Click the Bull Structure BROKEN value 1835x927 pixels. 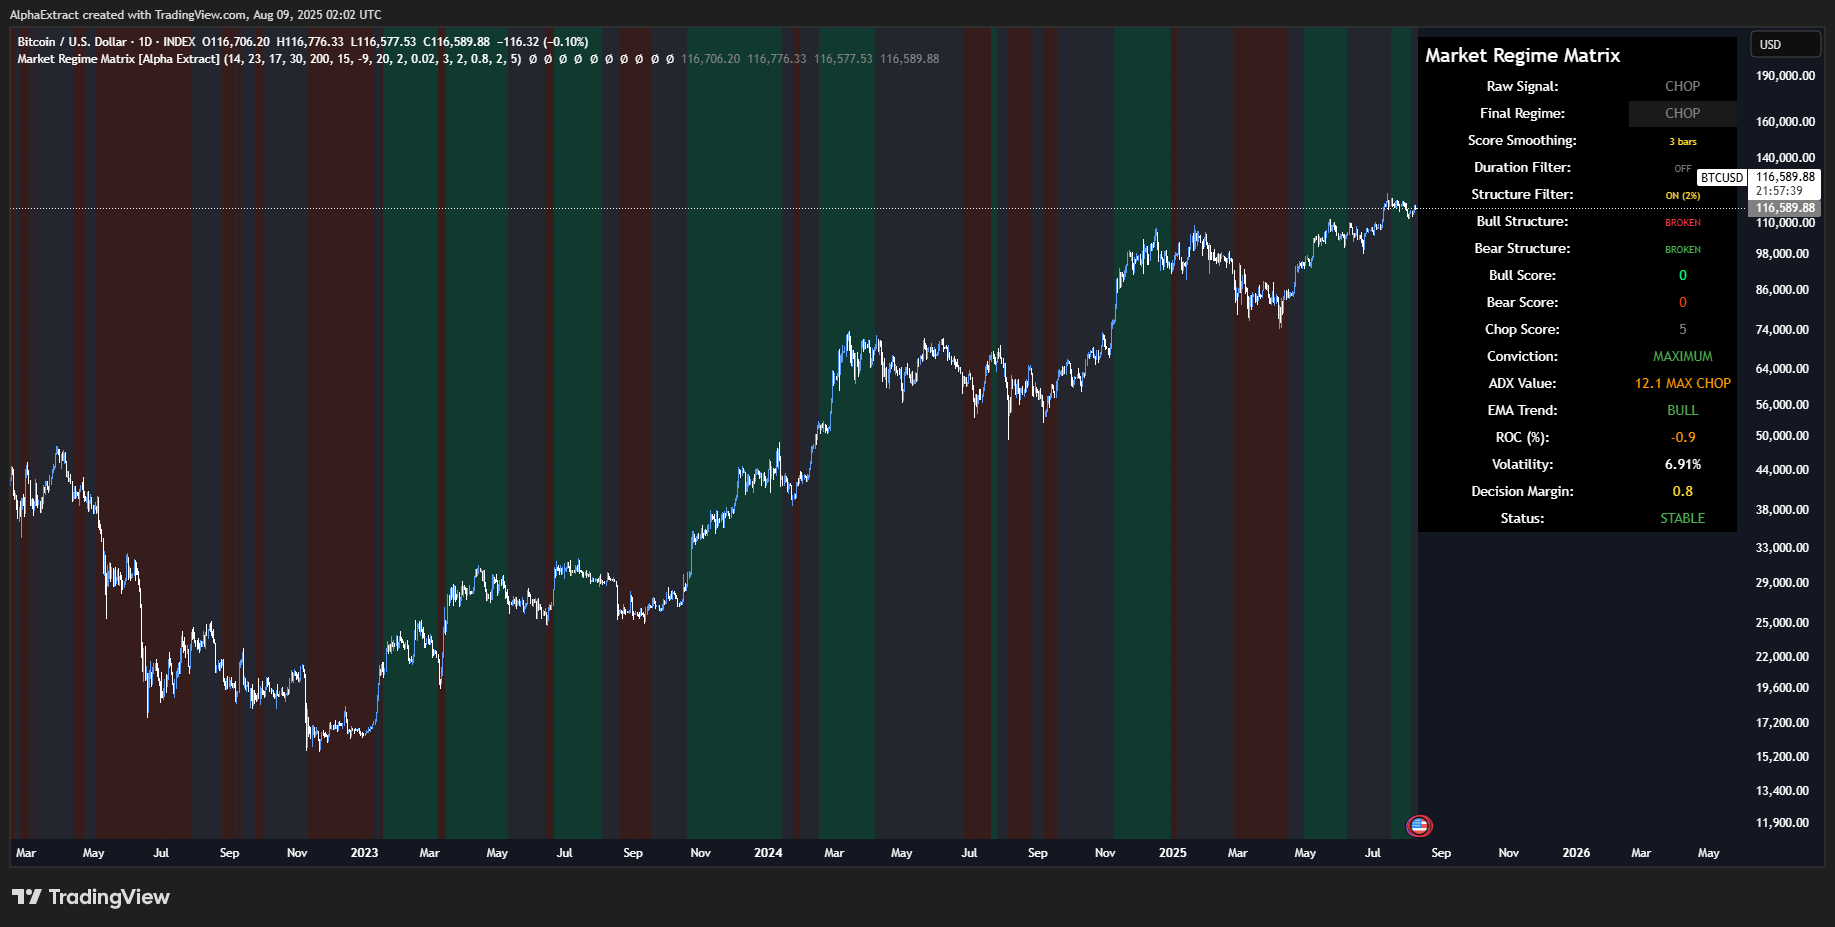tap(1683, 223)
